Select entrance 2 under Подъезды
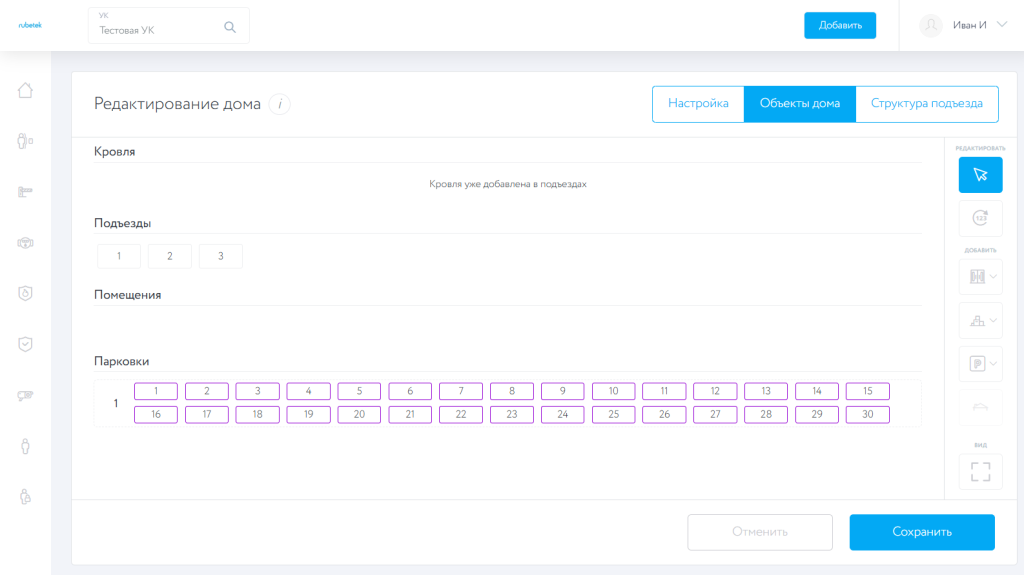This screenshot has height=575, width=1024. 170,256
